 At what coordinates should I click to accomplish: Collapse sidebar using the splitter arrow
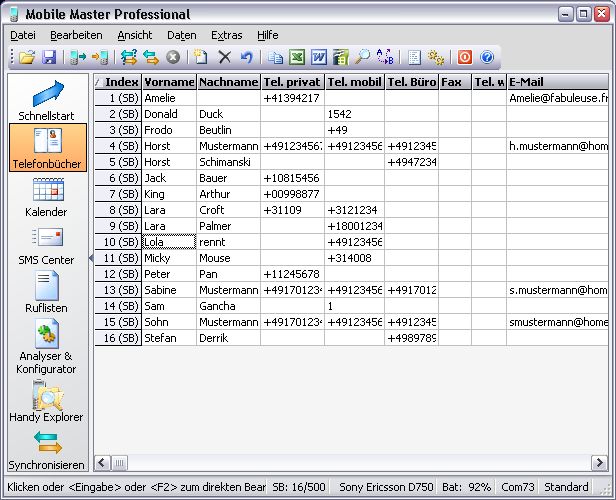[x=90, y=259]
